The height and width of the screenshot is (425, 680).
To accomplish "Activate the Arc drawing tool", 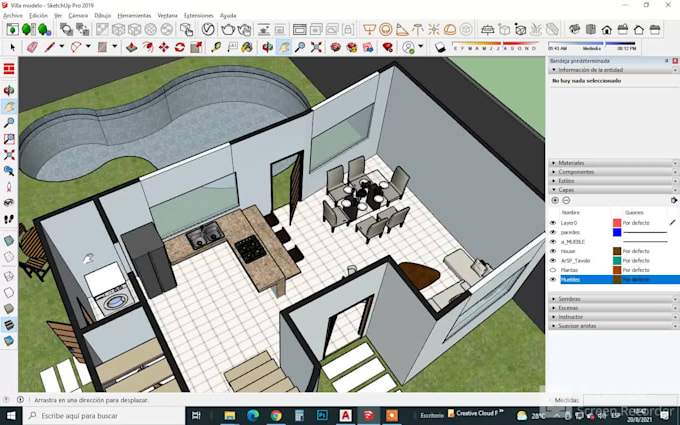I will click(x=76, y=47).
